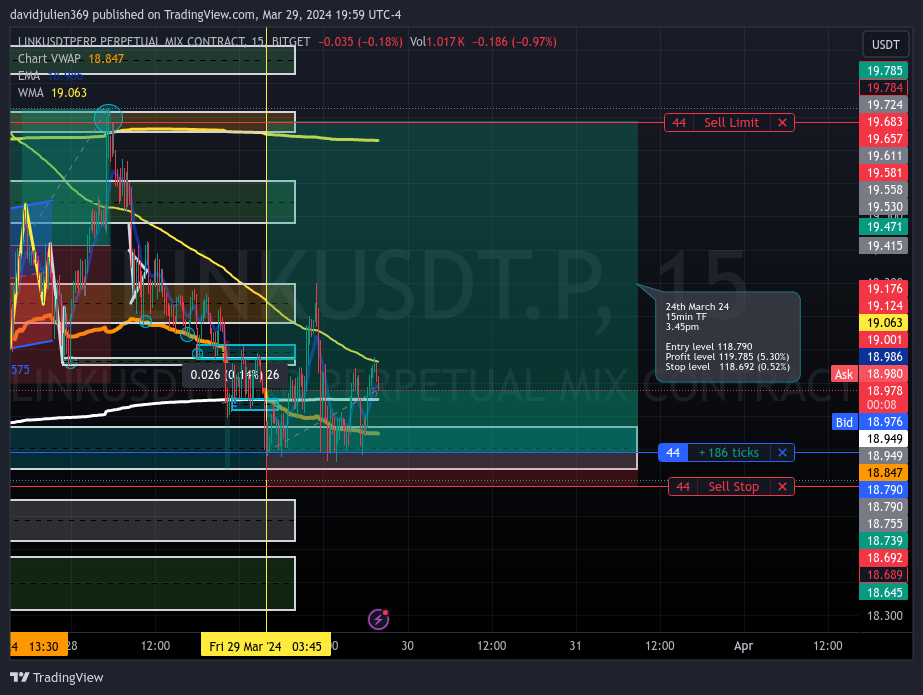Click the Apr date on time axis

point(743,646)
